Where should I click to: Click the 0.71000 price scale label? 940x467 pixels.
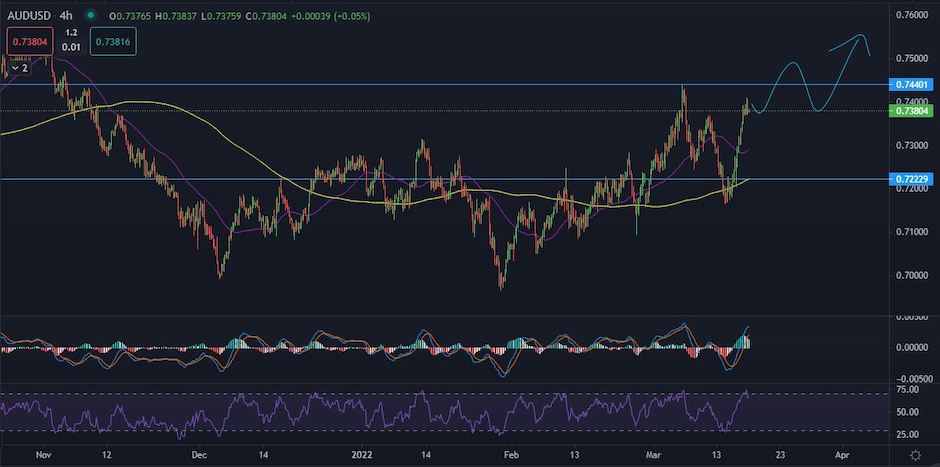click(912, 232)
